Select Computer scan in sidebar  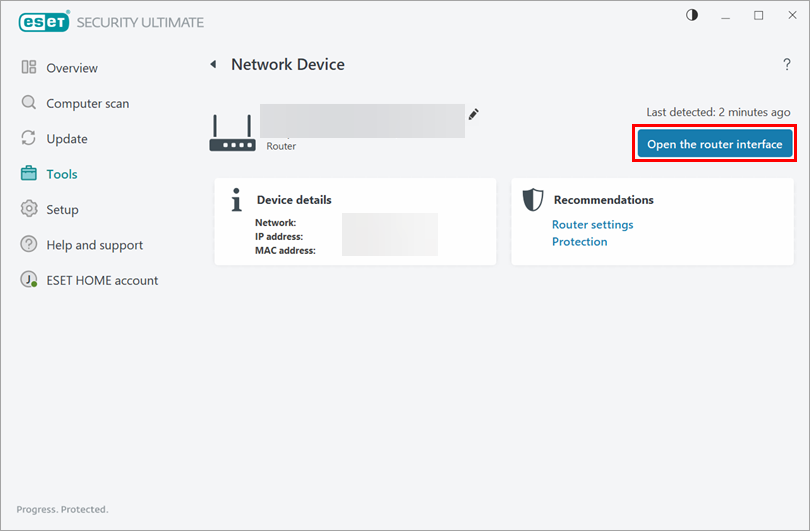(x=87, y=103)
